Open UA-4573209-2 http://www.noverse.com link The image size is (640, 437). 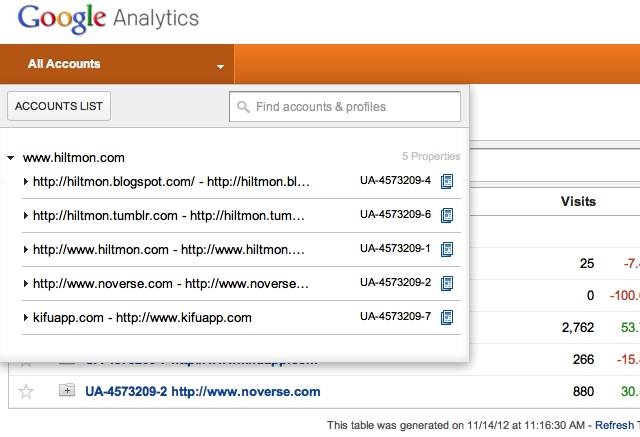click(202, 391)
